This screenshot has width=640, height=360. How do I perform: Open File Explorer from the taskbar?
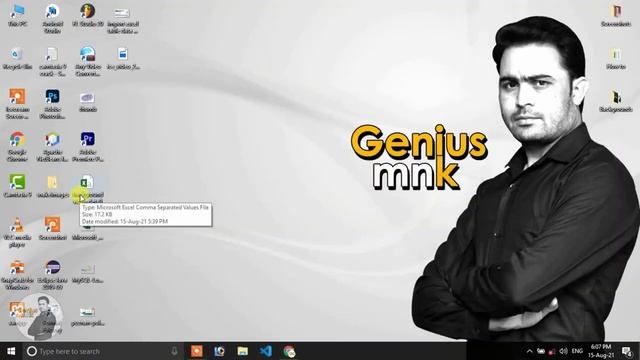tap(242, 351)
